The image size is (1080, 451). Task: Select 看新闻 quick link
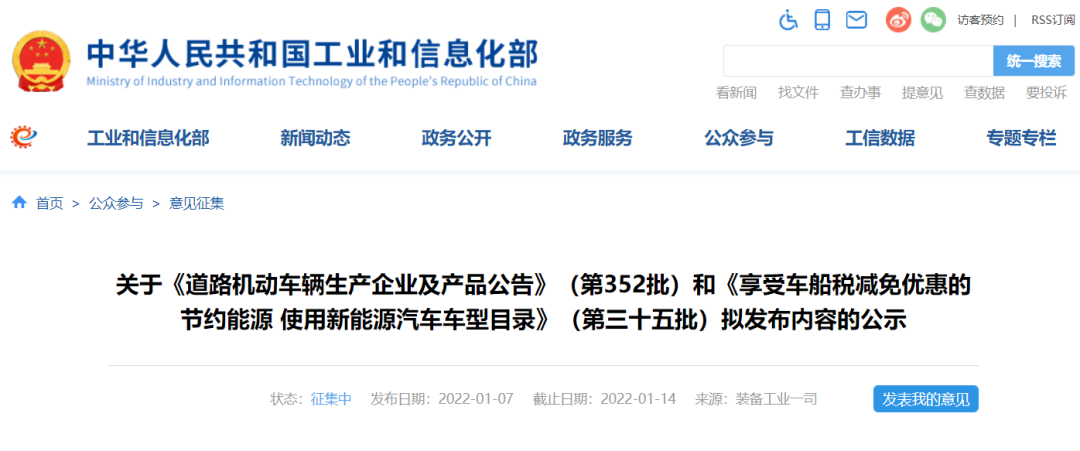pyautogui.click(x=736, y=93)
